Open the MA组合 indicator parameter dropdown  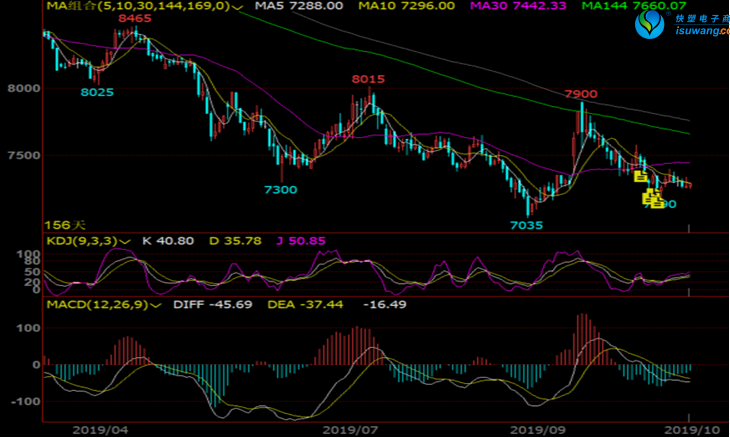(237, 7)
